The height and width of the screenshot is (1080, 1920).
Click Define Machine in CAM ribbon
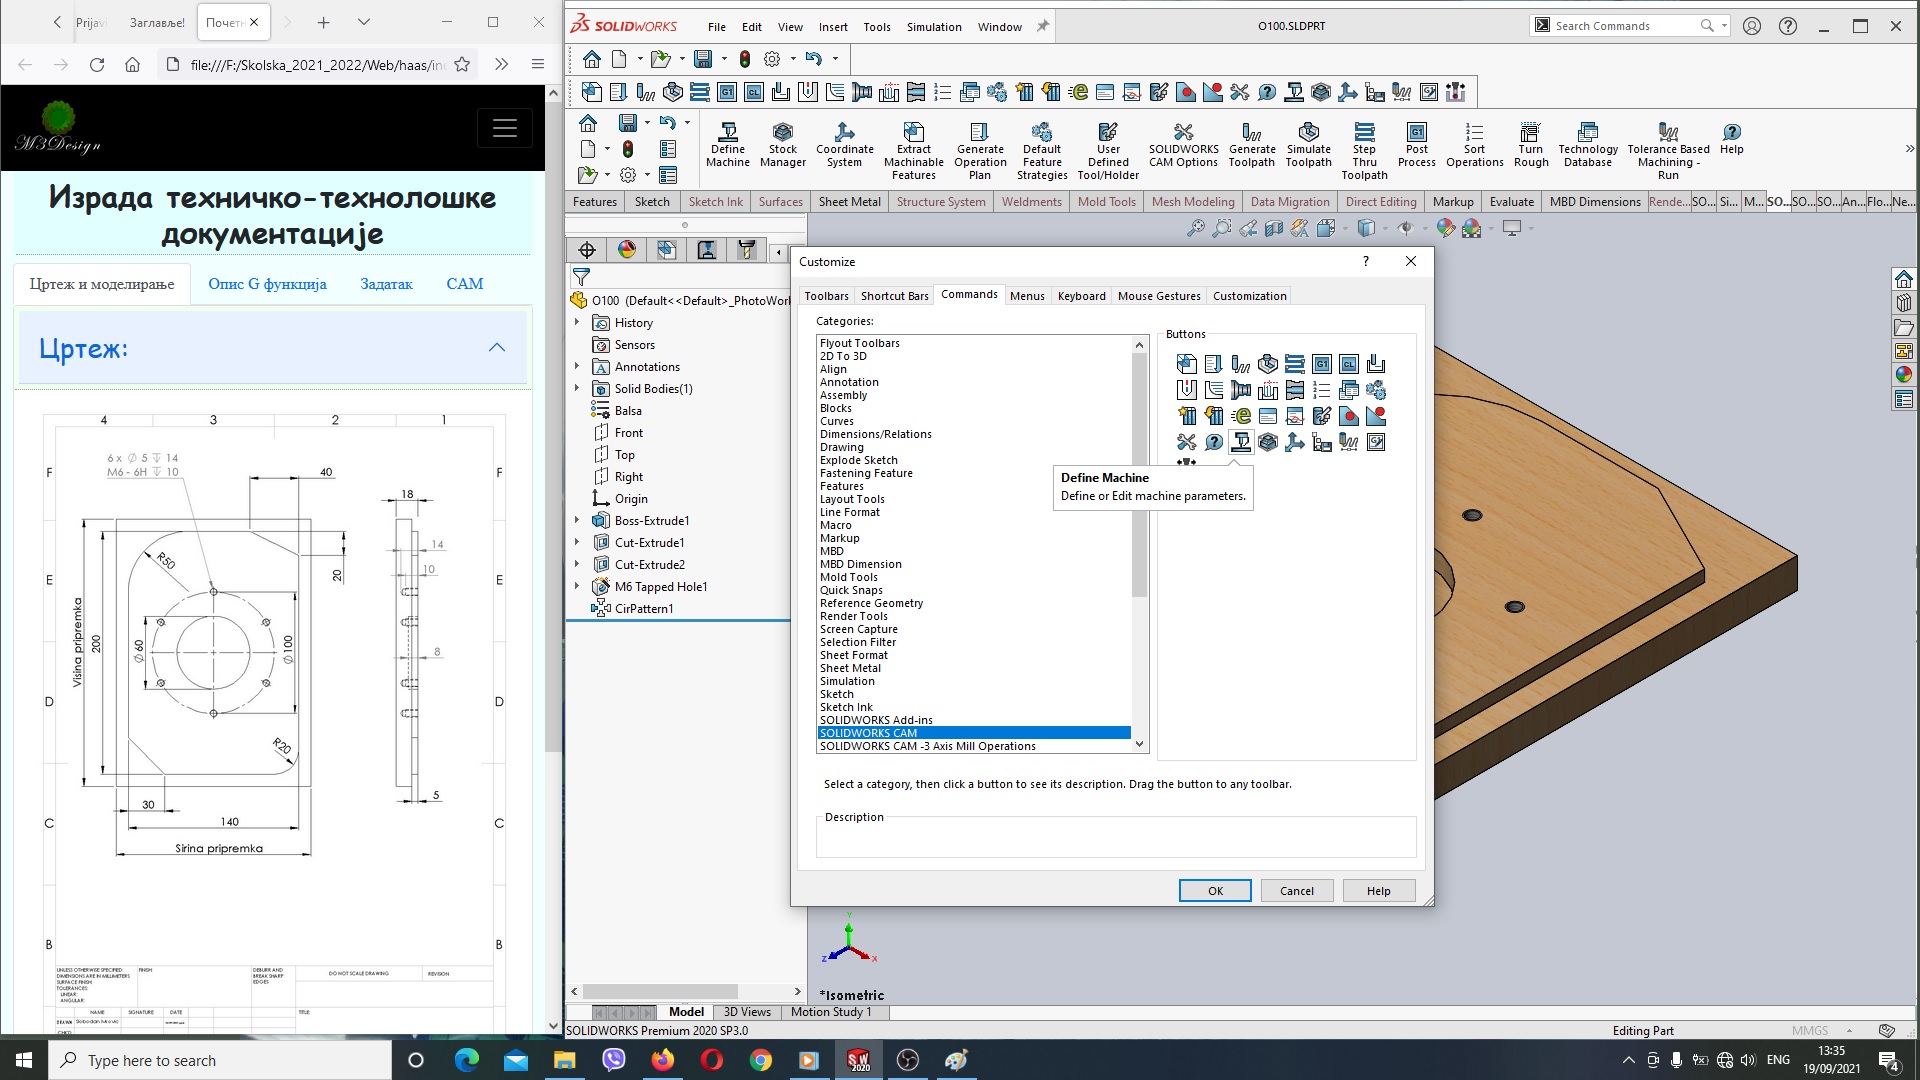[x=728, y=145]
